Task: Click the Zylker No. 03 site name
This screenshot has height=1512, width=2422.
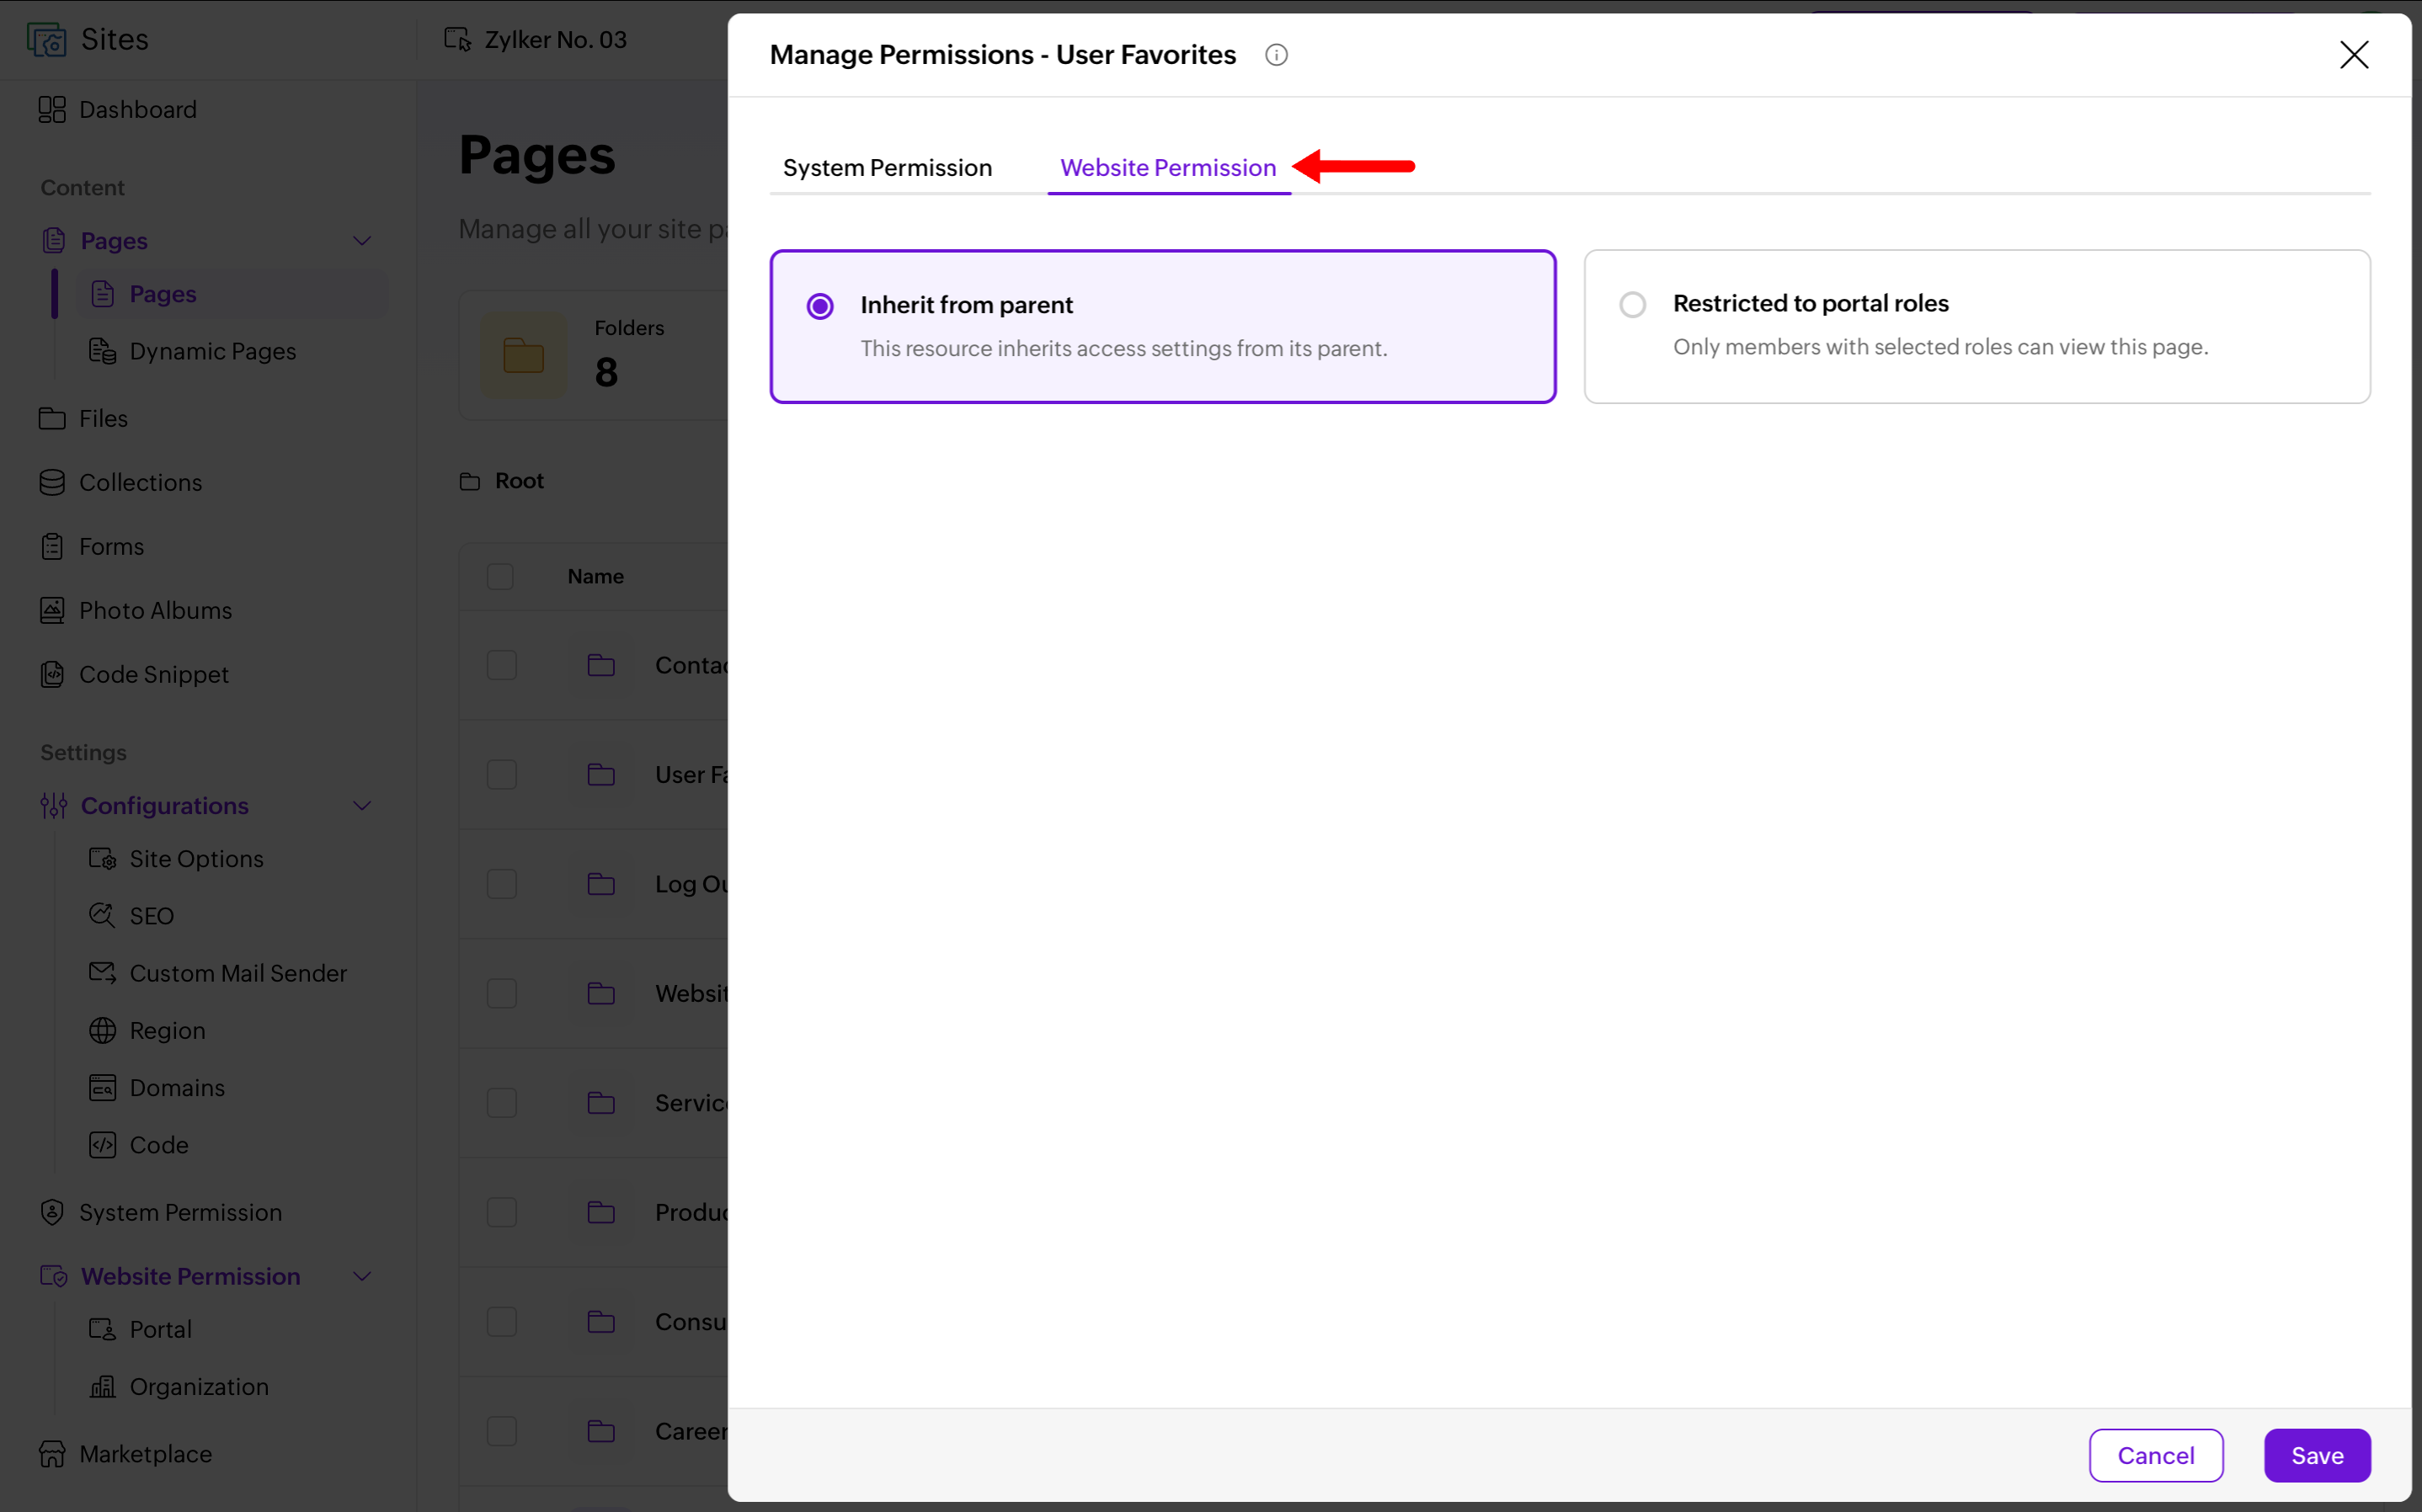Action: tap(556, 40)
